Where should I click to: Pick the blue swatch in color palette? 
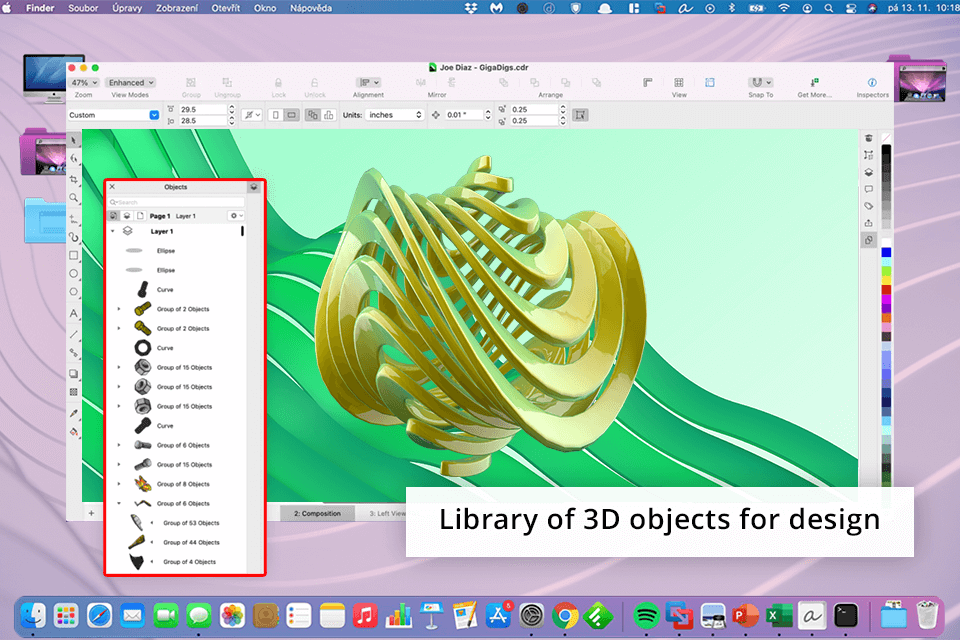(x=886, y=252)
